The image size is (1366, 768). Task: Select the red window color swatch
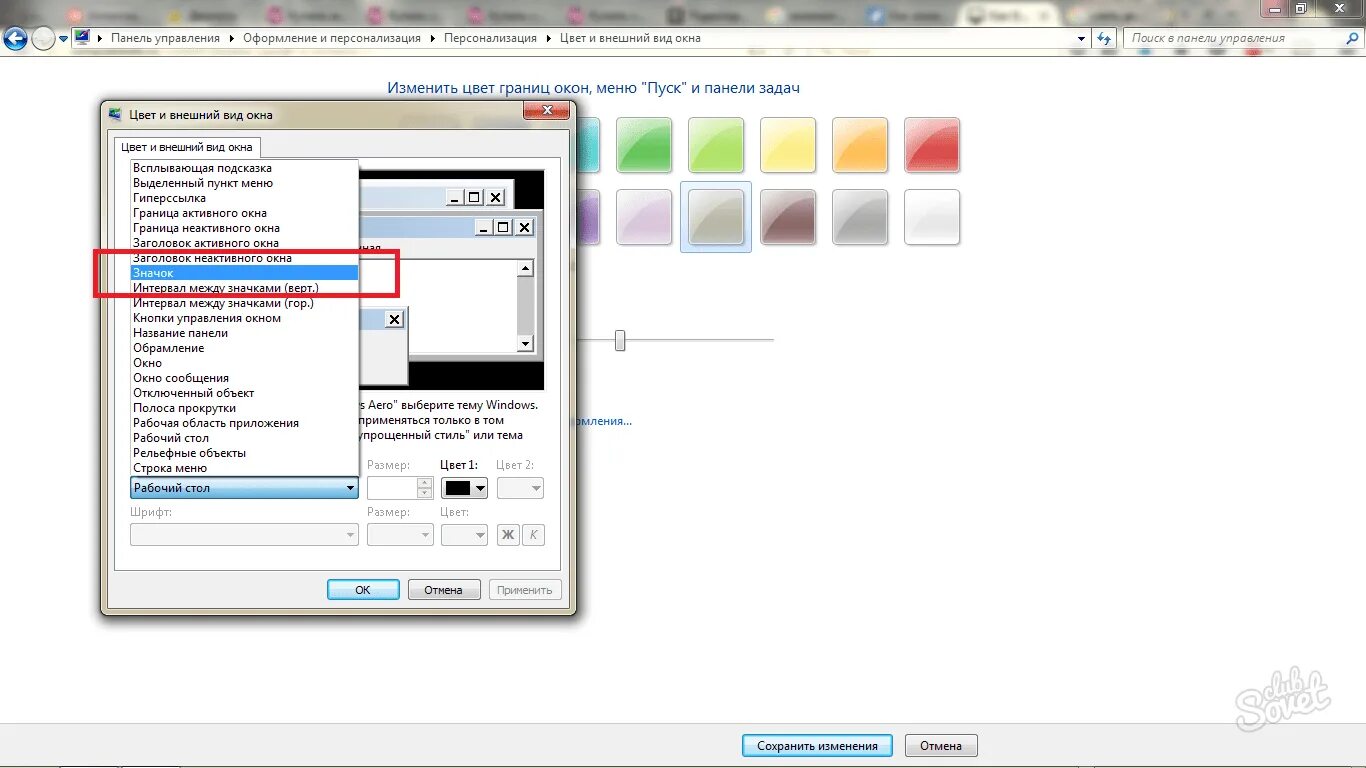[932, 145]
